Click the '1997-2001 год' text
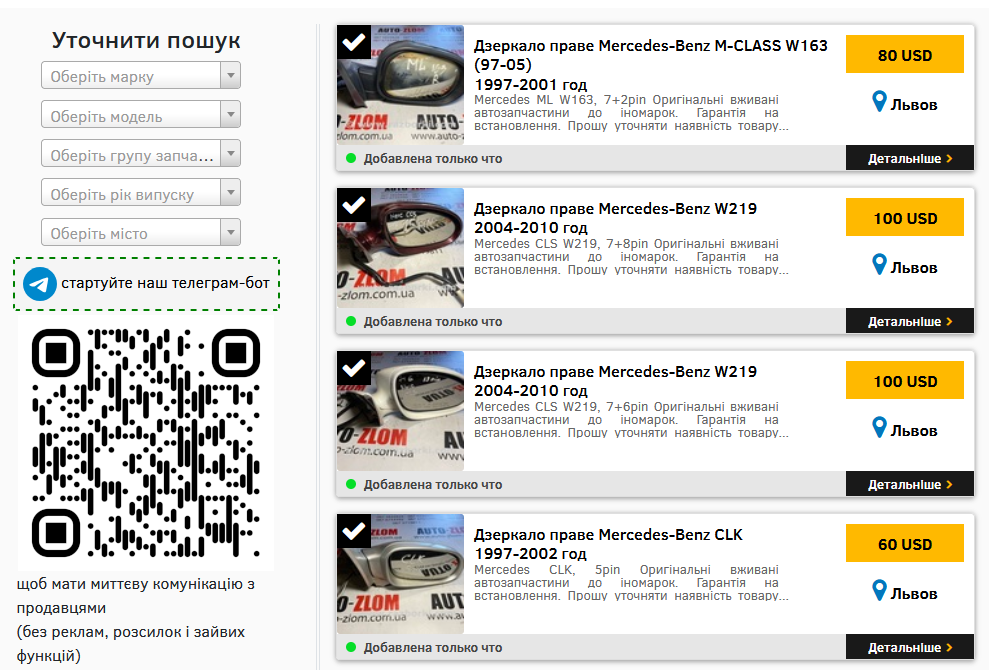 [x=530, y=85]
